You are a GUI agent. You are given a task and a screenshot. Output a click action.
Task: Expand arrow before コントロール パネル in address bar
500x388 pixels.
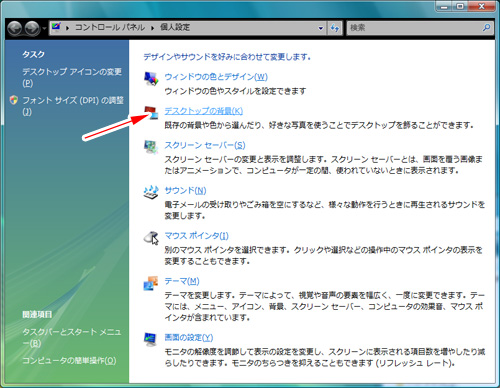tap(67, 28)
